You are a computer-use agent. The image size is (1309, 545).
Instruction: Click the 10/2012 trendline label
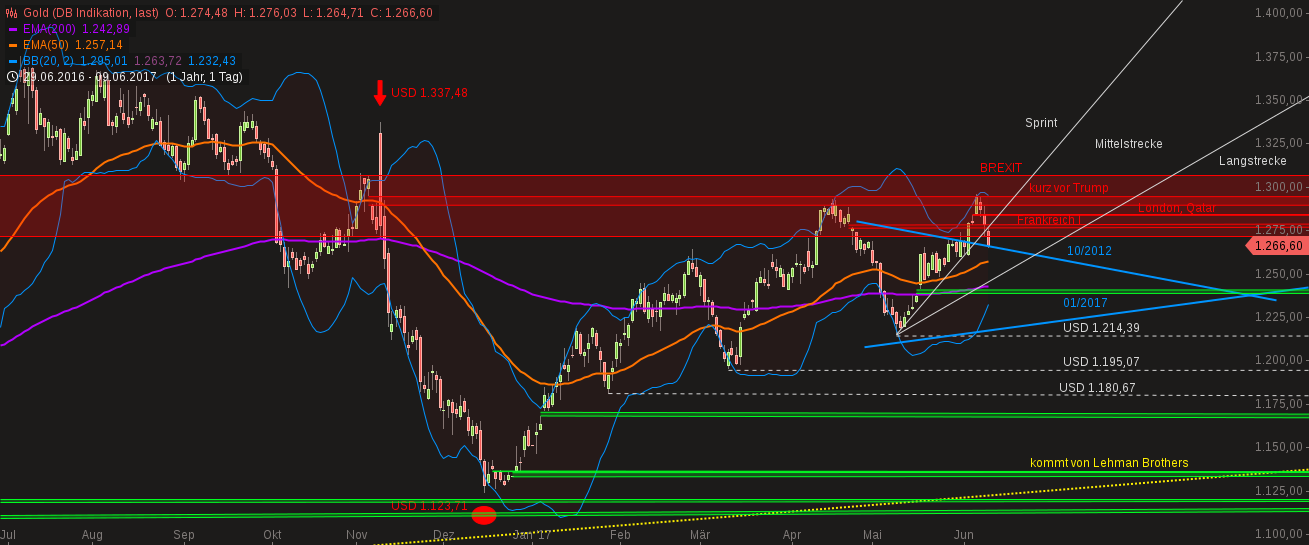[x=1089, y=251]
